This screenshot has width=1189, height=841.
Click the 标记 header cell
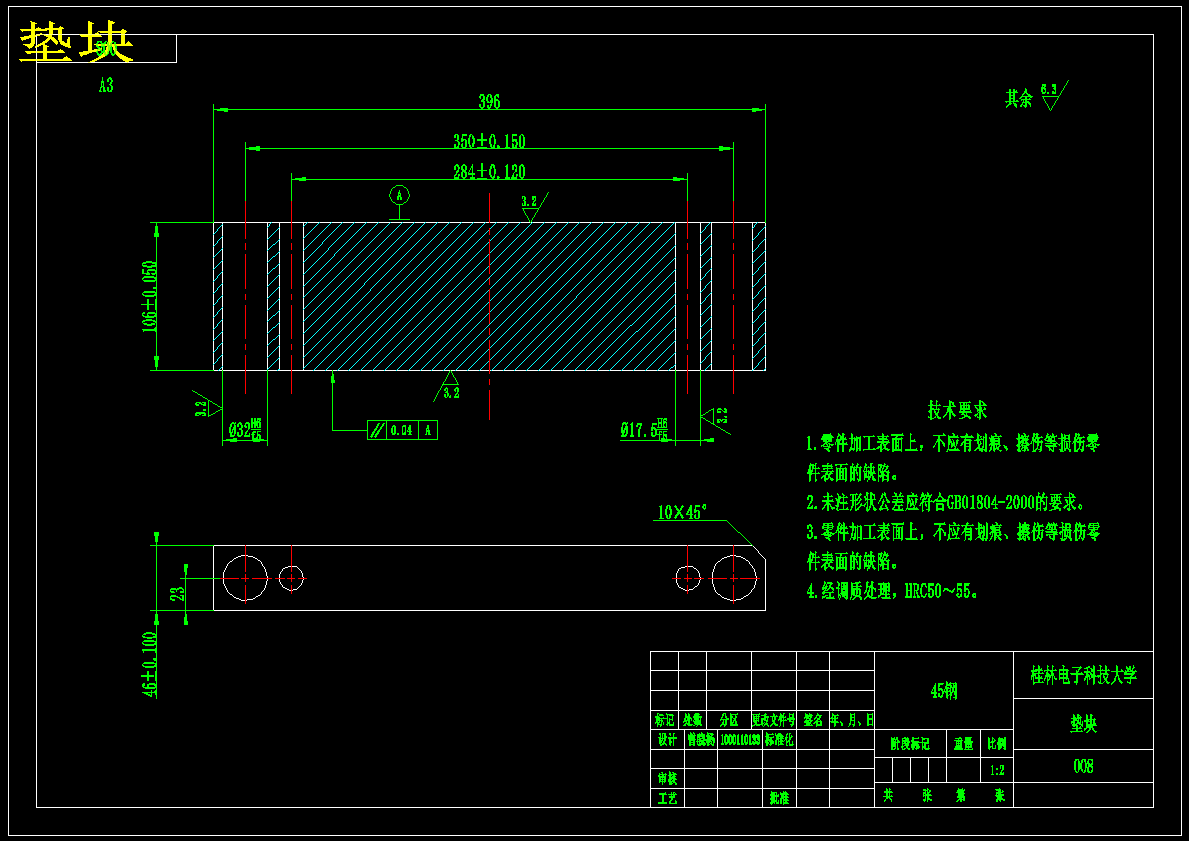(x=664, y=720)
